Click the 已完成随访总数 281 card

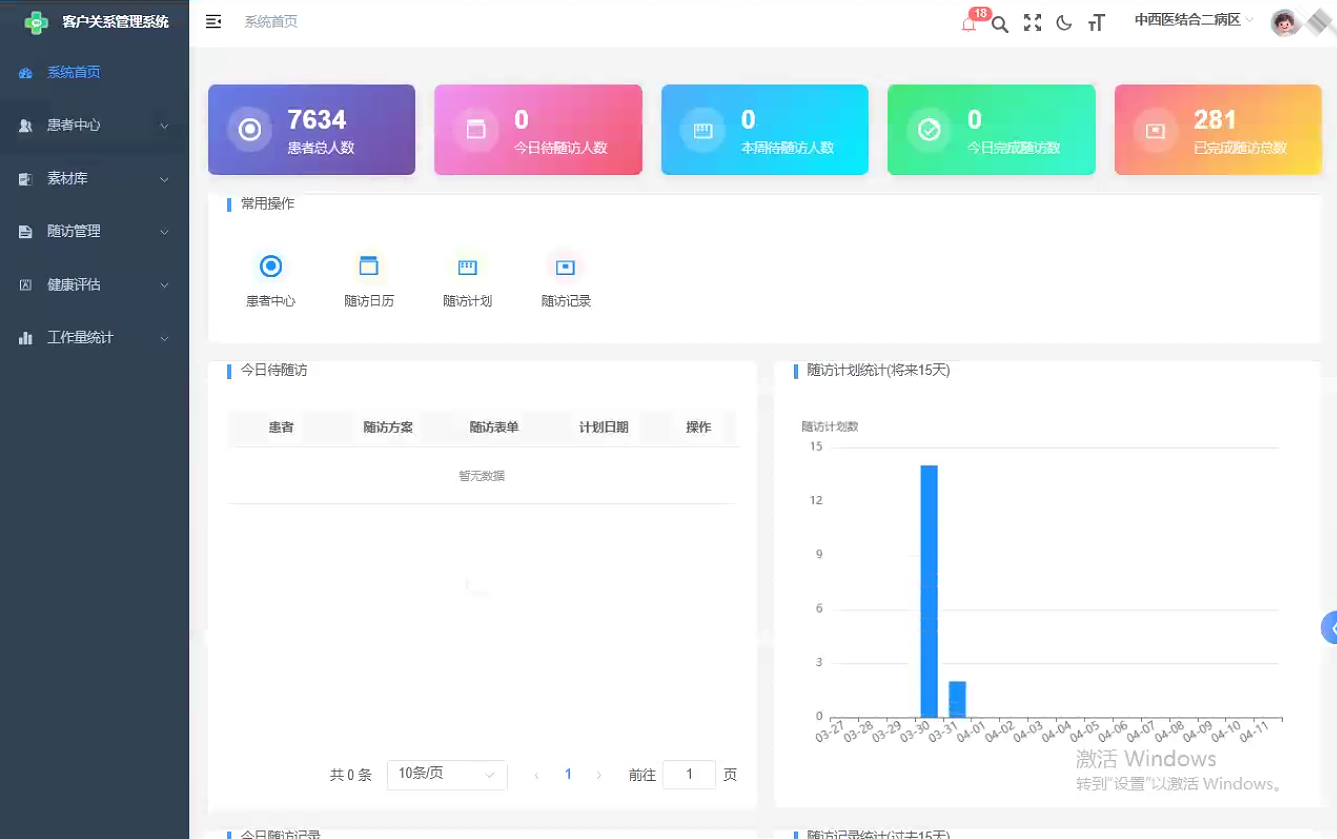coord(1217,129)
